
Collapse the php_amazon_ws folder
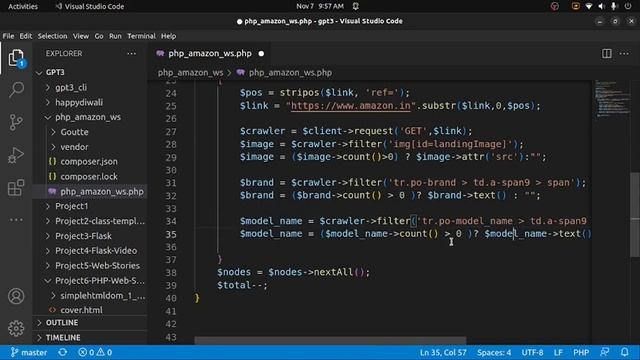[x=48, y=117]
